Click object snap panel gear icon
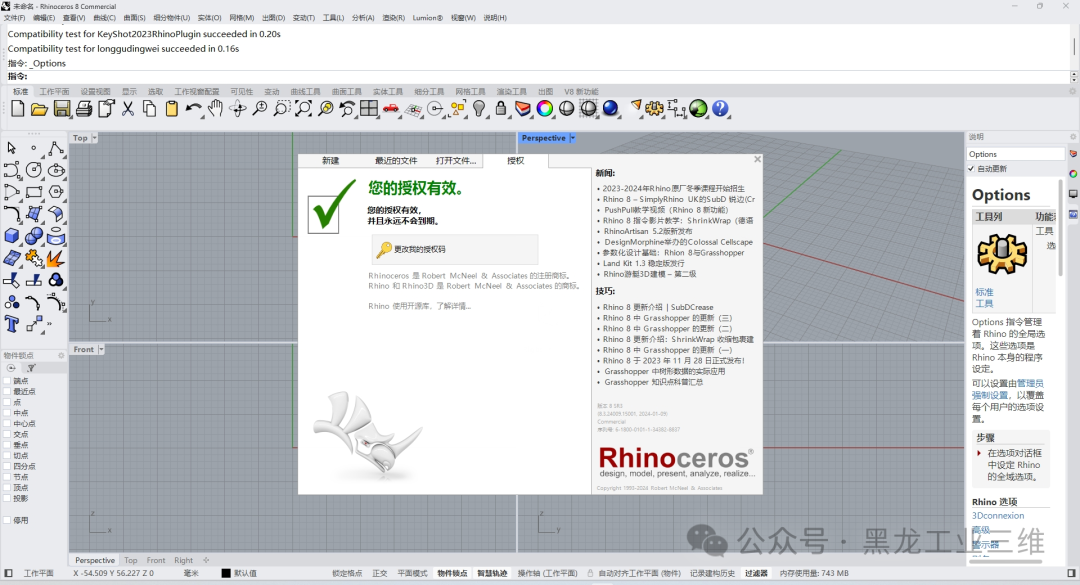 [61, 356]
